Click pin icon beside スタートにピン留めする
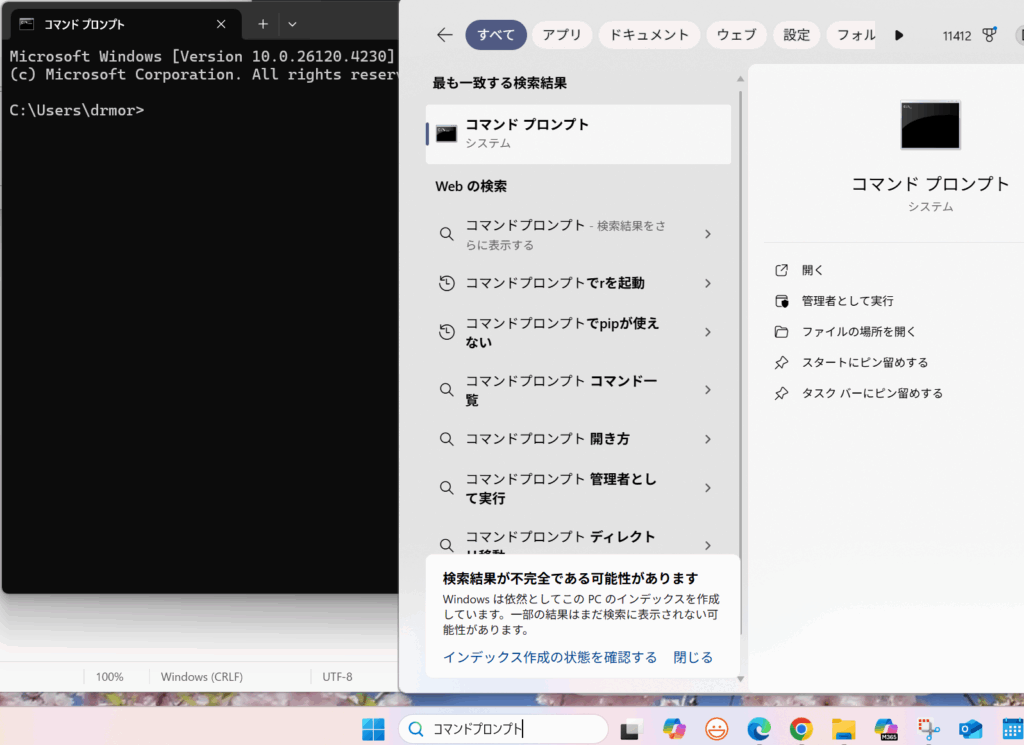Screen dimensions: 1024x745 tap(781, 362)
